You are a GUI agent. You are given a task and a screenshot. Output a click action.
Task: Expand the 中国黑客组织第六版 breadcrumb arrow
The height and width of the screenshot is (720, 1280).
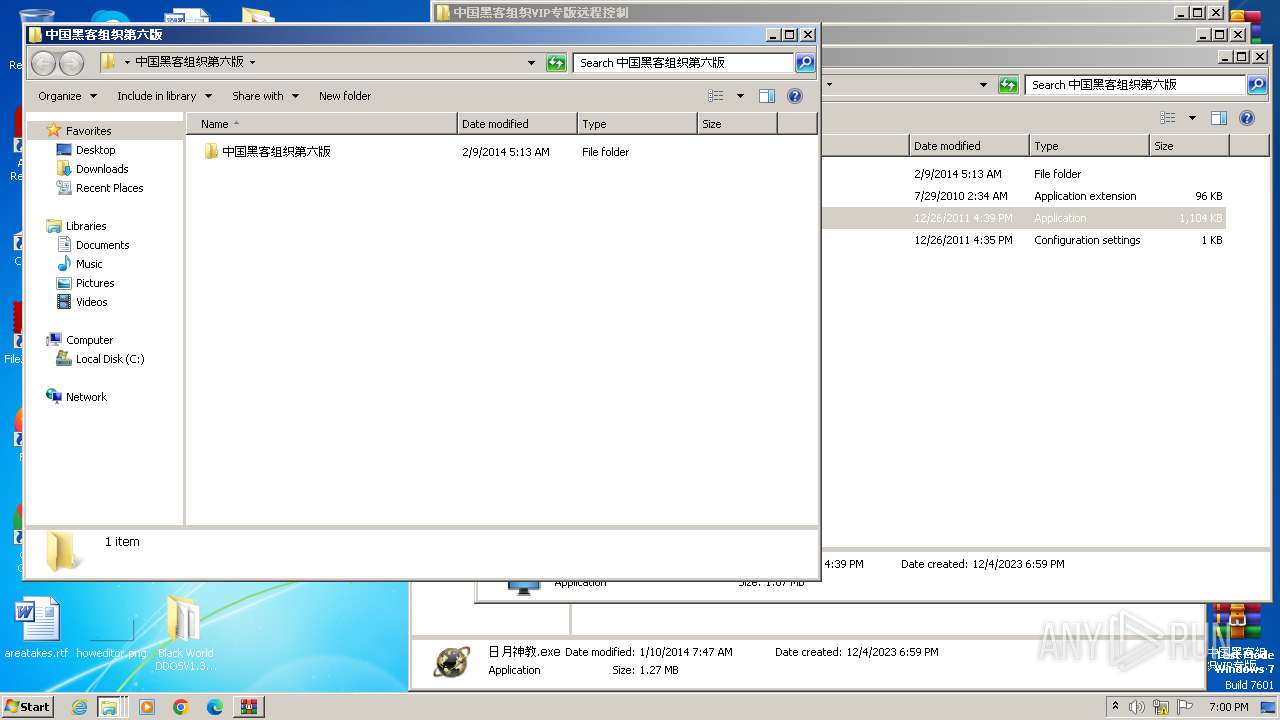[x=252, y=62]
